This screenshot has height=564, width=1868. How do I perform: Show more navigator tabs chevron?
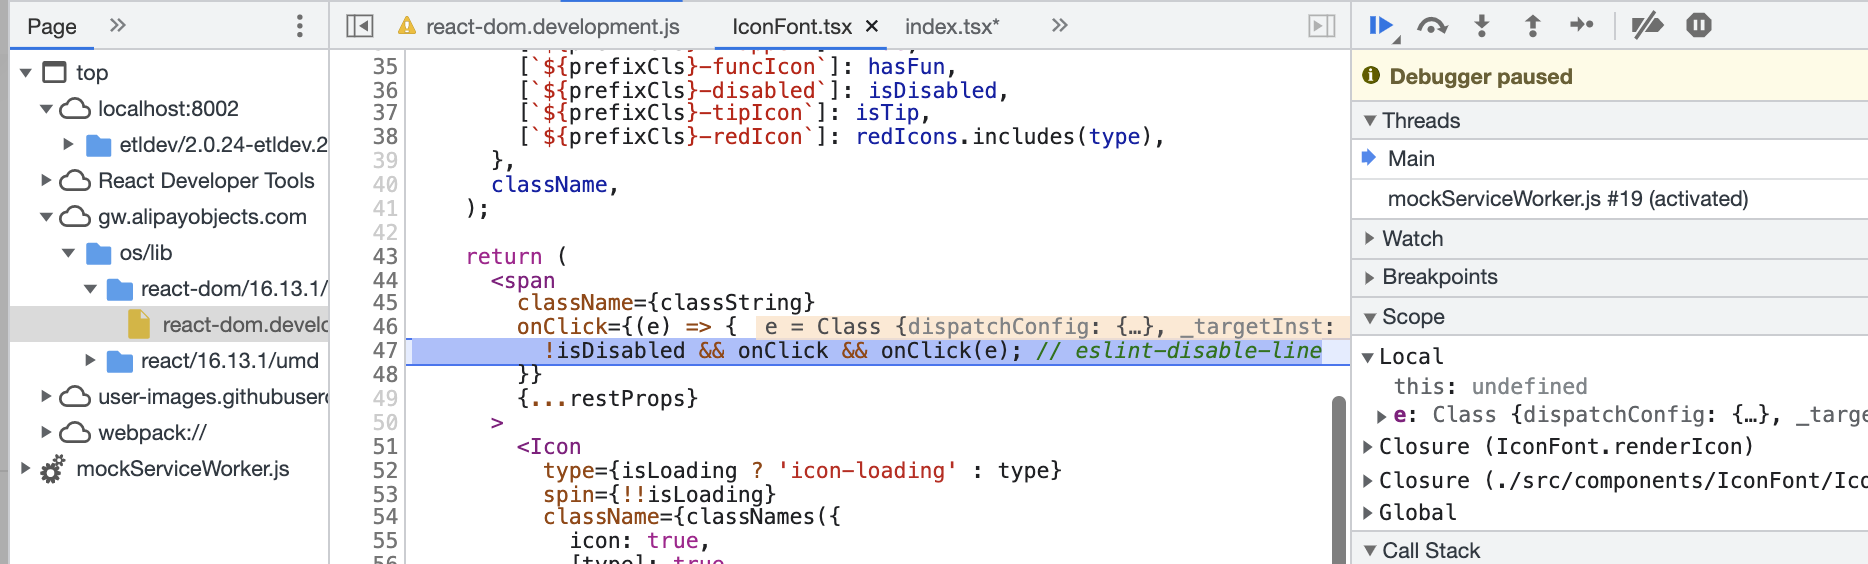(118, 25)
